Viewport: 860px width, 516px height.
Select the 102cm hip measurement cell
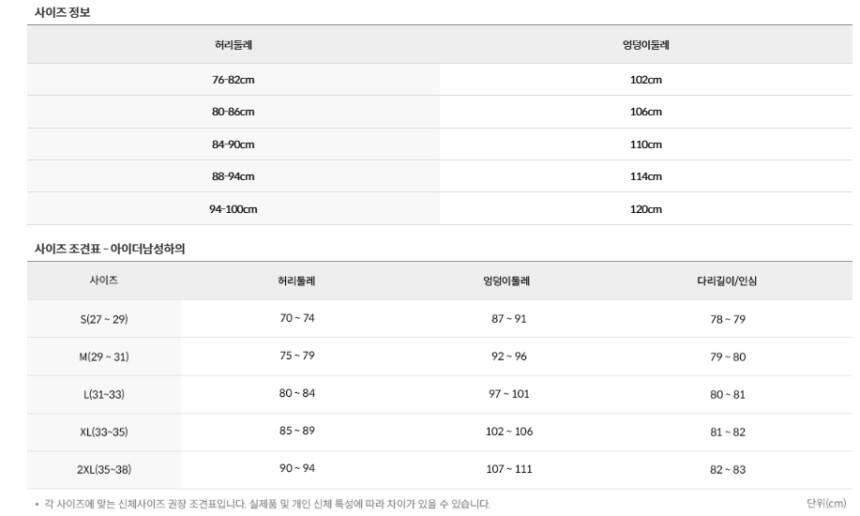coord(646,80)
